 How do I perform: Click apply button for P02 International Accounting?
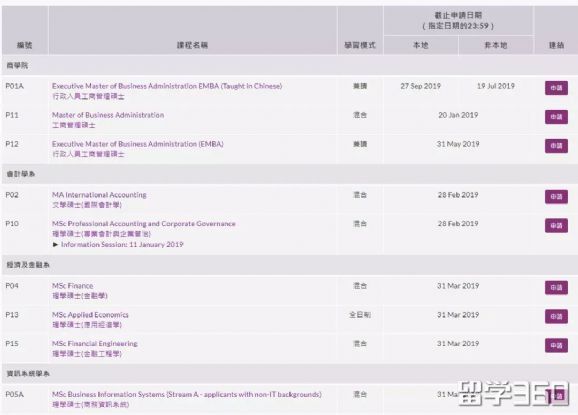[556, 196]
